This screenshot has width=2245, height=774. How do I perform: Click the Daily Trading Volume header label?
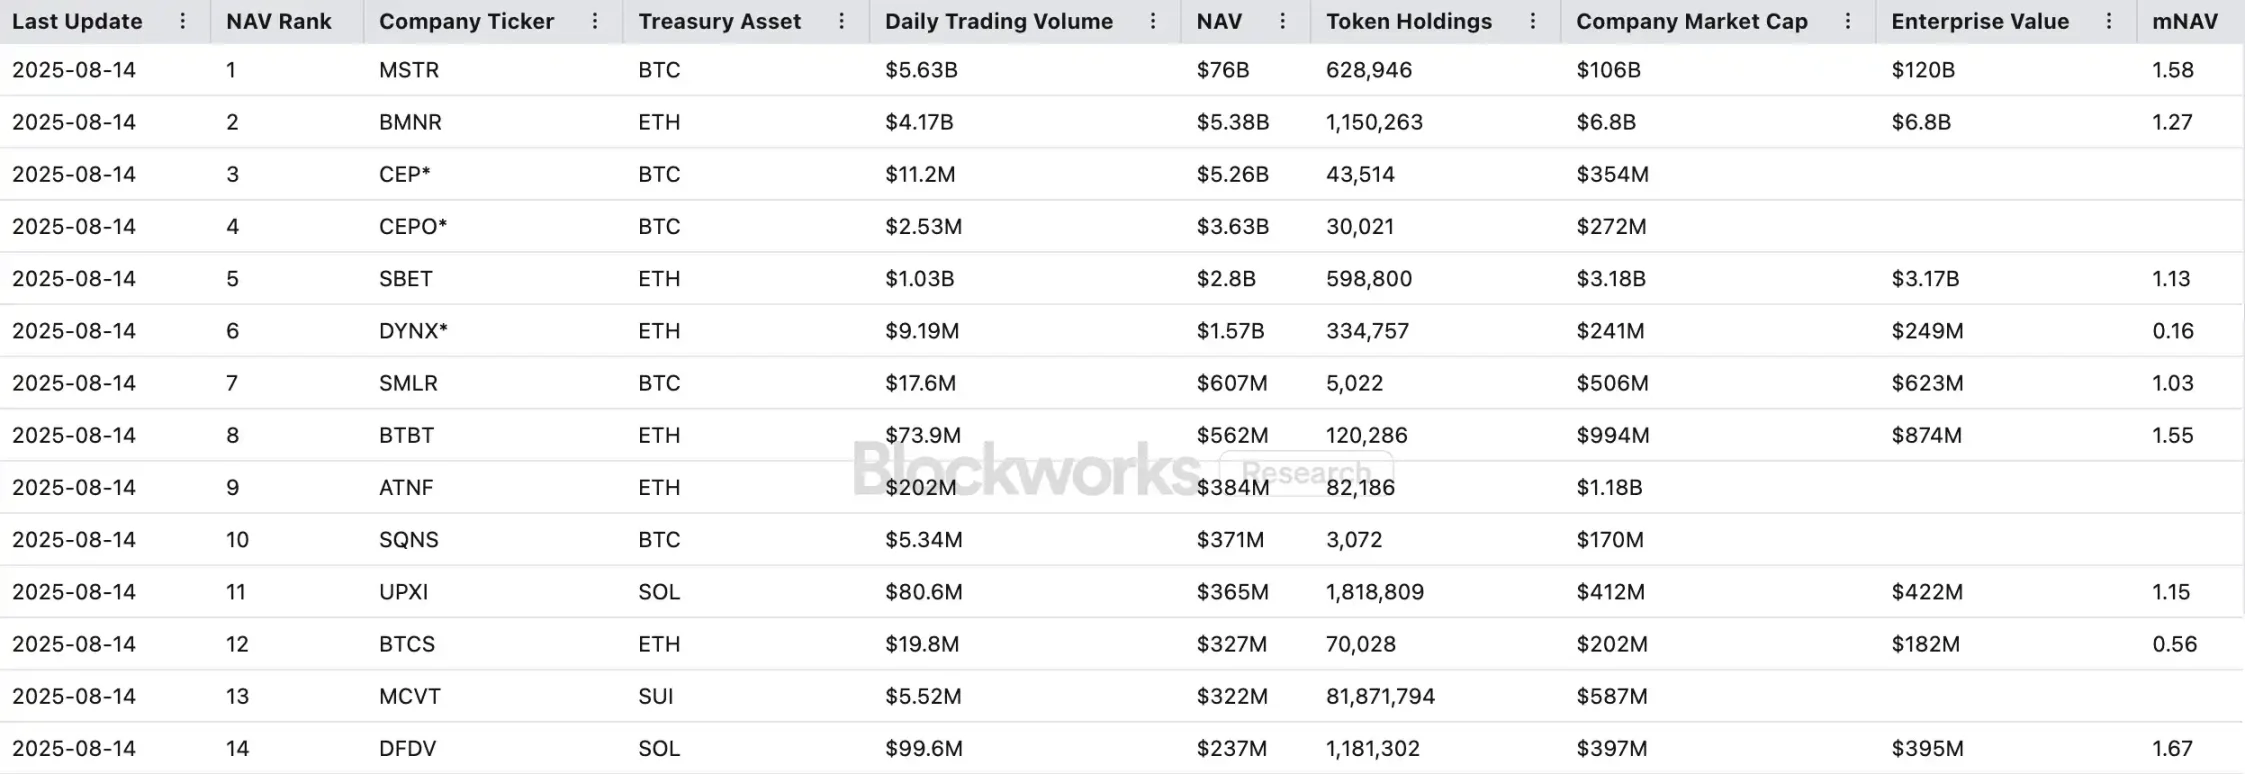998,21
